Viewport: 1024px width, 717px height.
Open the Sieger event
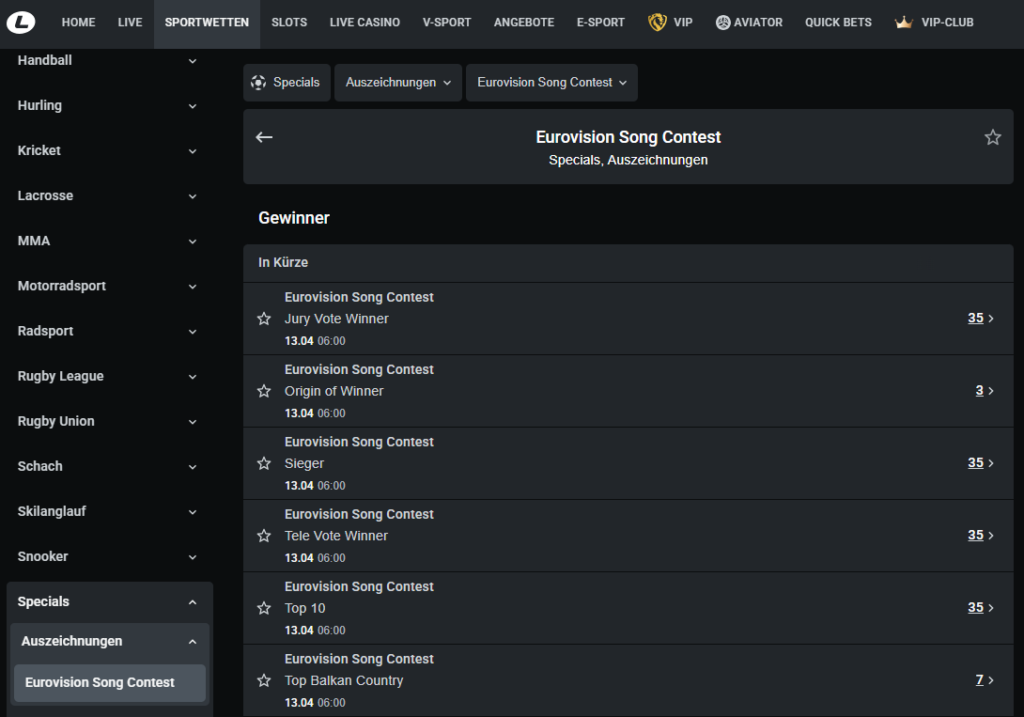point(628,464)
